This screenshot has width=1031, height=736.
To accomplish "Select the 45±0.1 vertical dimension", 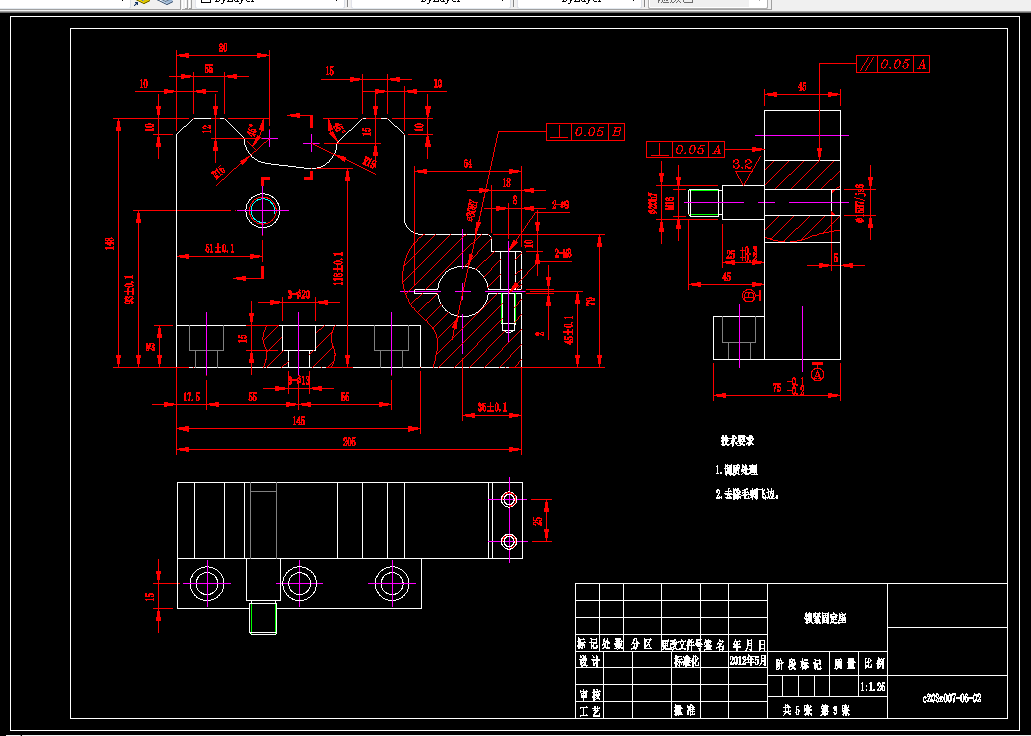I will [569, 330].
